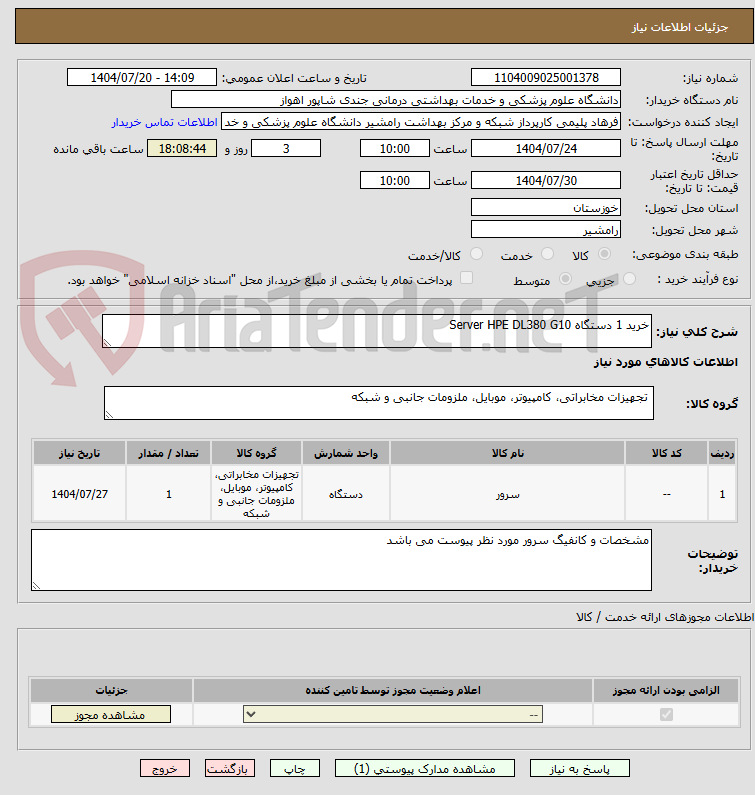The width and height of the screenshot is (755, 795).
Task: Click the table گروه کالا column header
Action: [x=257, y=453]
